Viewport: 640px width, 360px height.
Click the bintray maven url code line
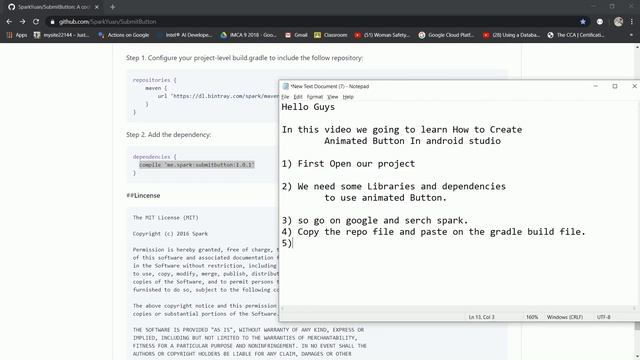218,96
